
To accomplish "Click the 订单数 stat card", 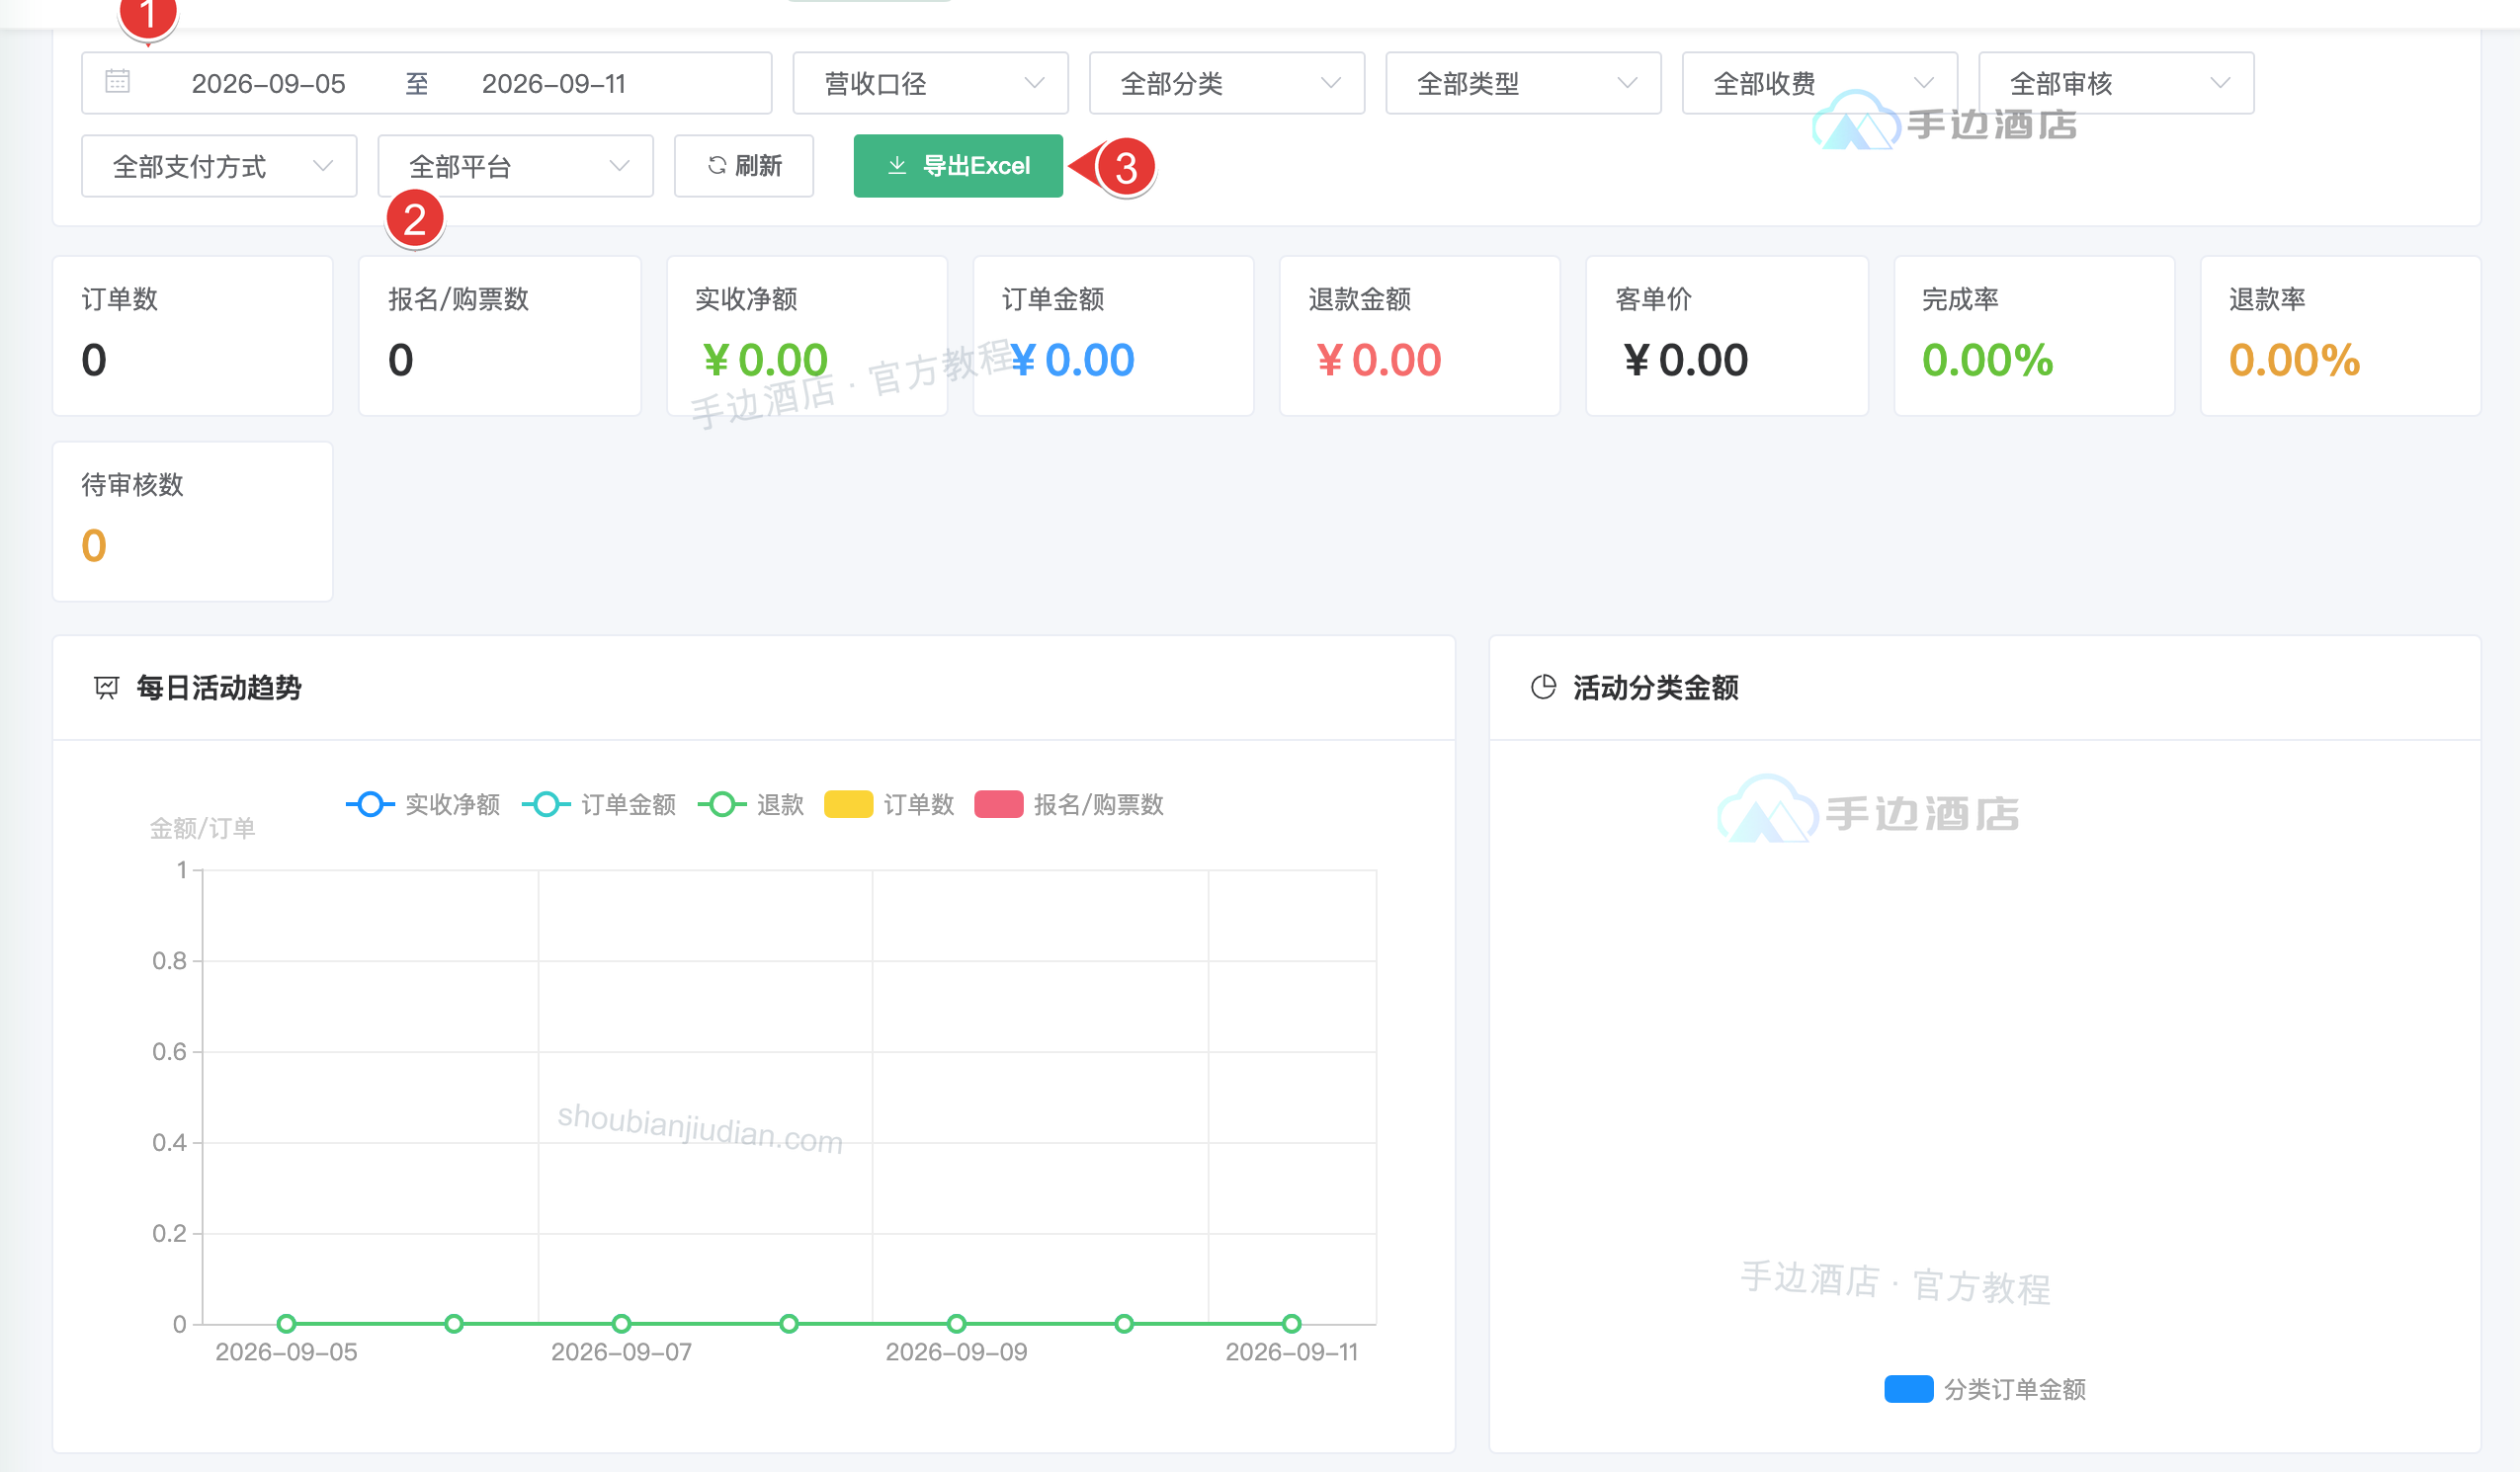I will [x=192, y=336].
